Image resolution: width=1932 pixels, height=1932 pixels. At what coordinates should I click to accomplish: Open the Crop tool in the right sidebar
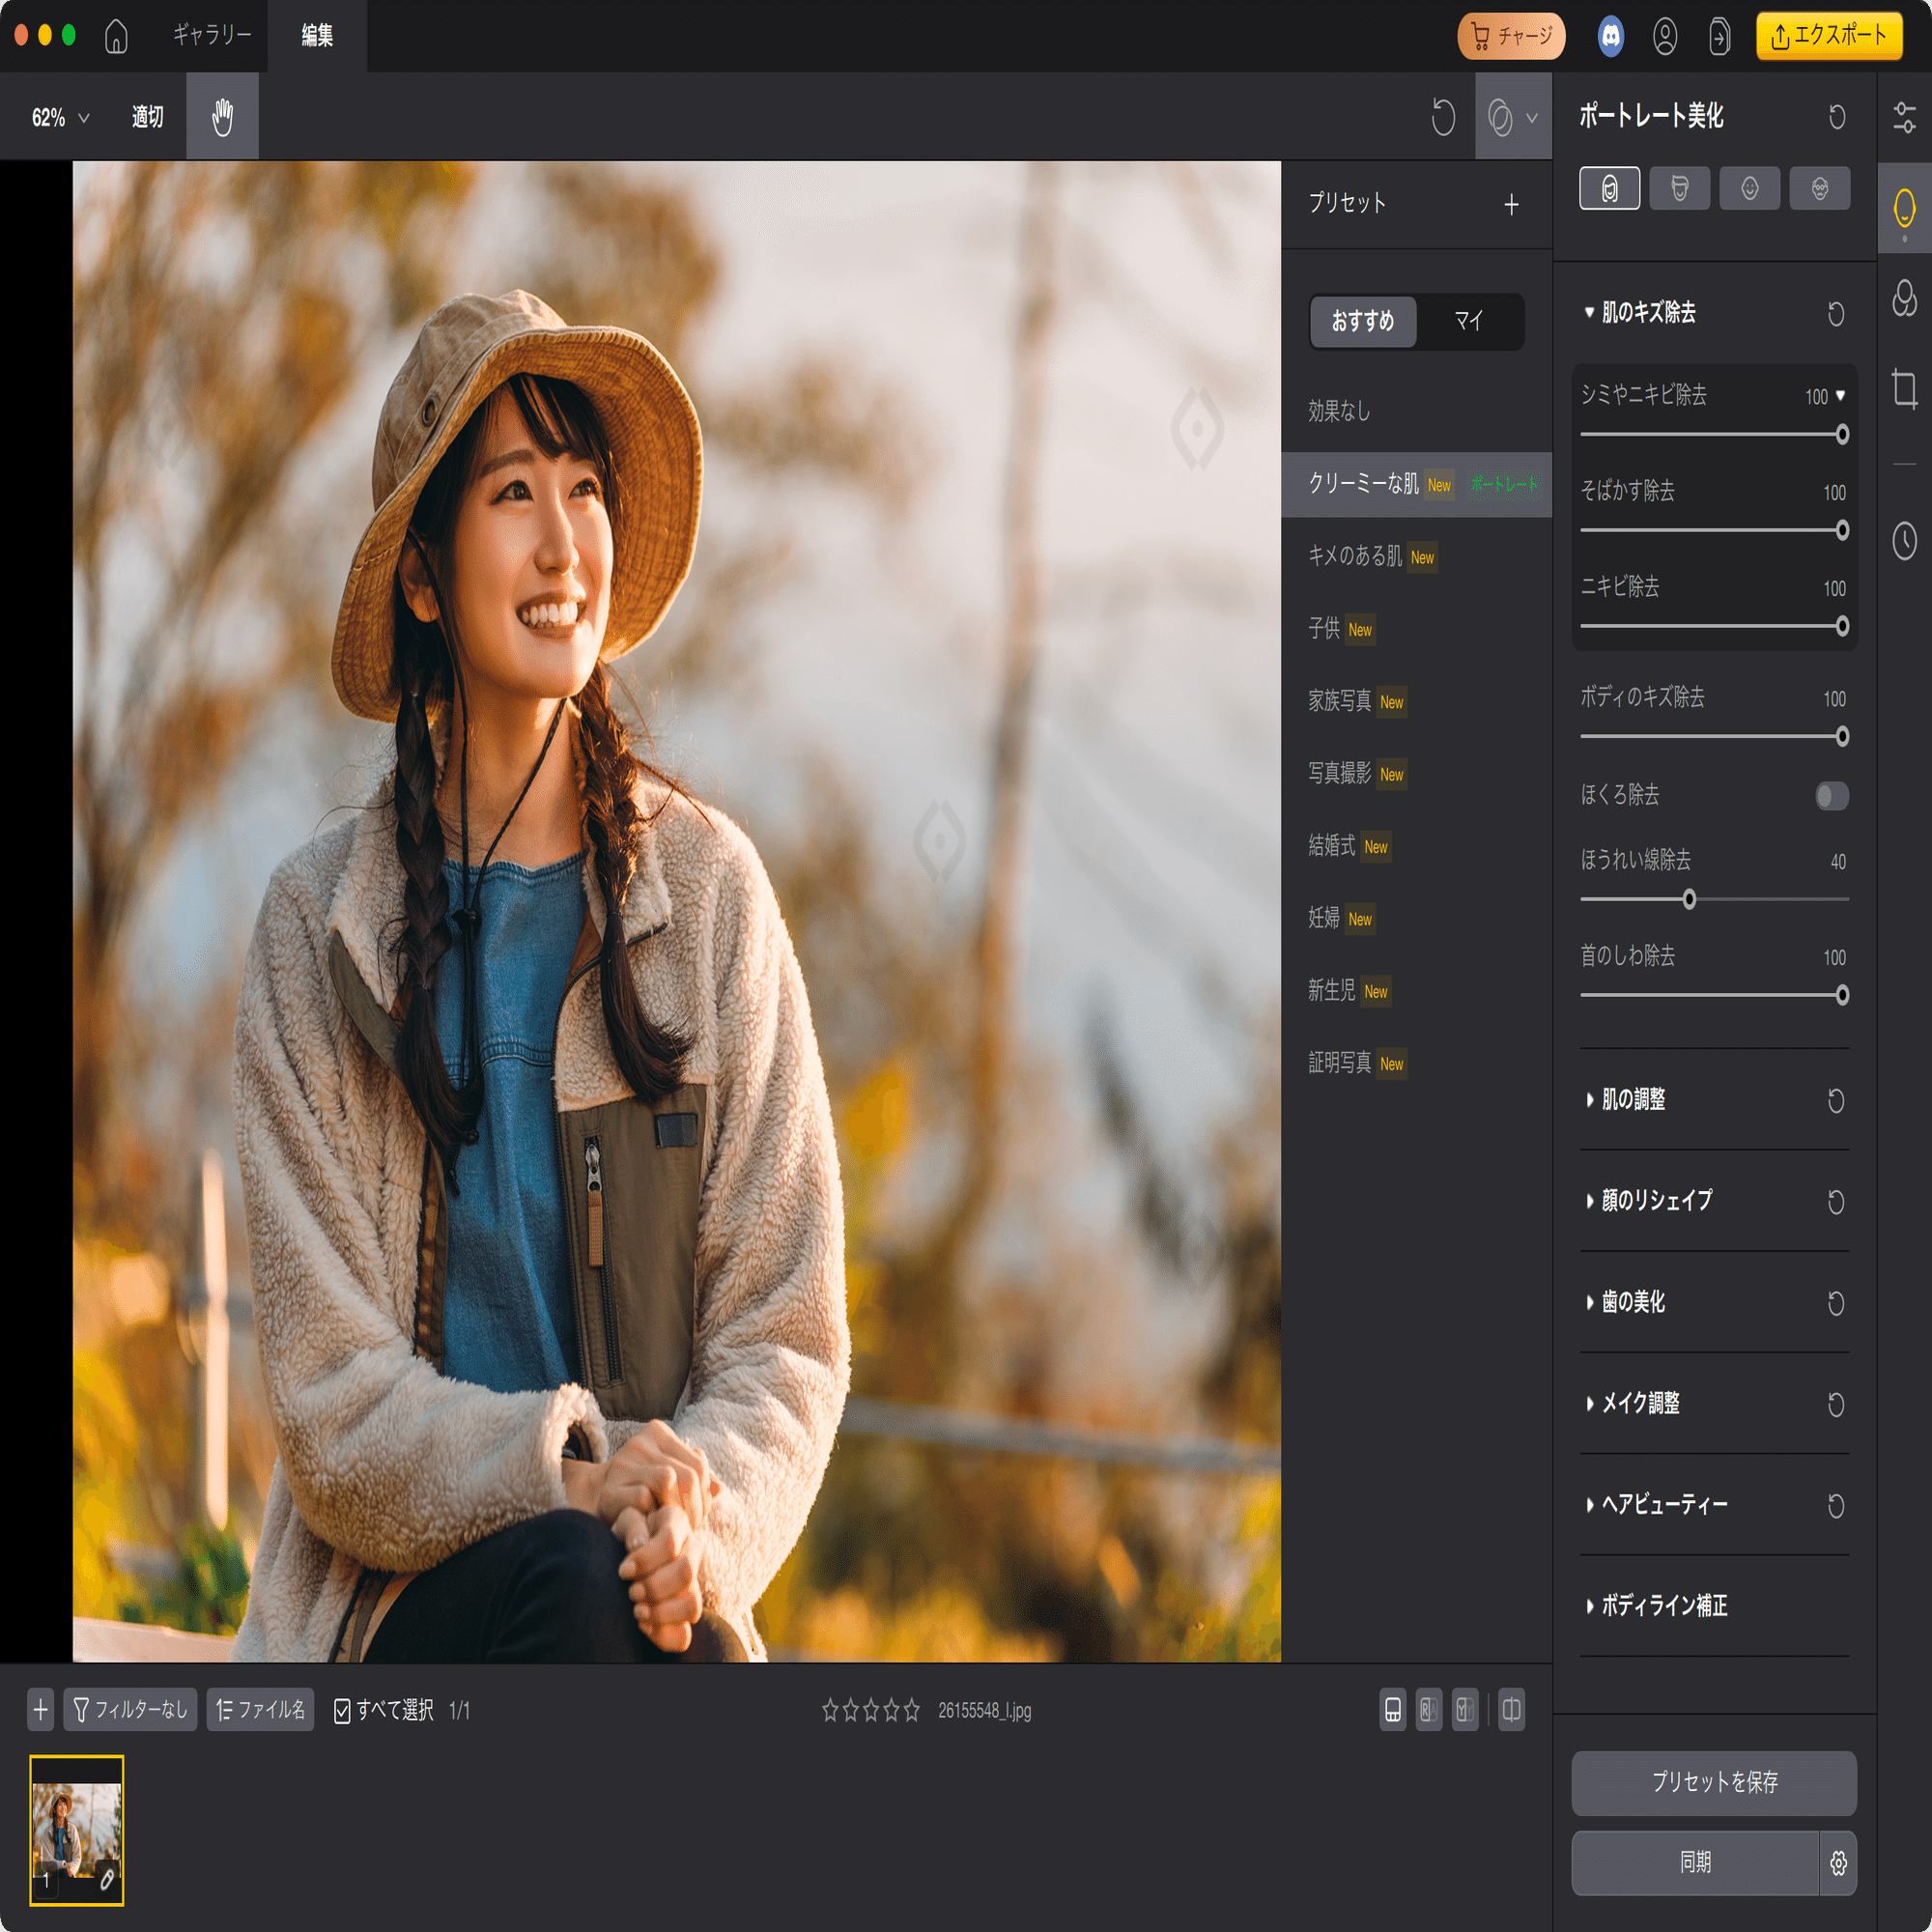click(x=1904, y=390)
